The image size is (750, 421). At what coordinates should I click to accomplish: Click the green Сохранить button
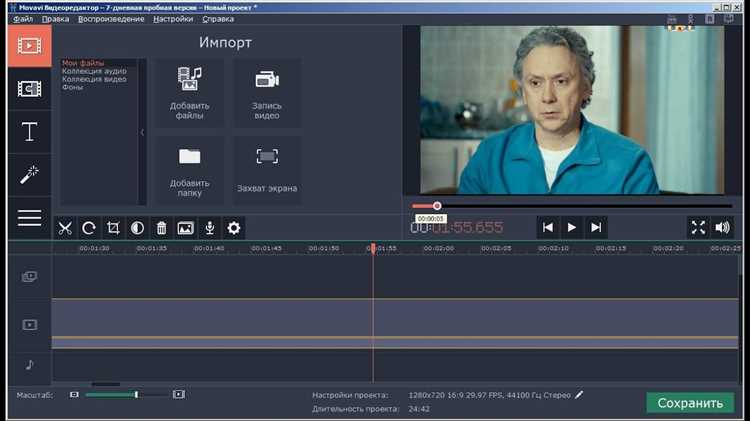point(690,403)
